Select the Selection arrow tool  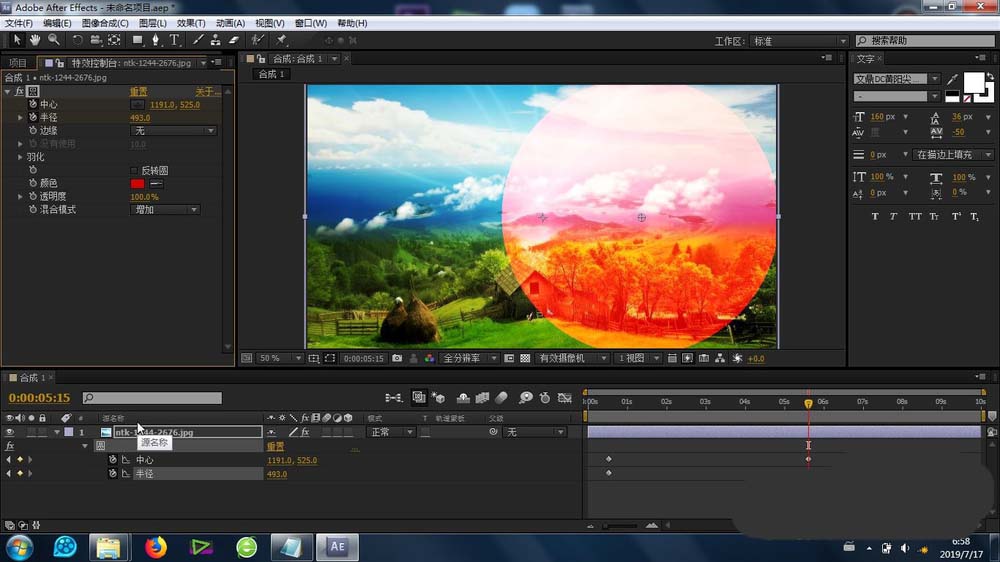click(17, 40)
